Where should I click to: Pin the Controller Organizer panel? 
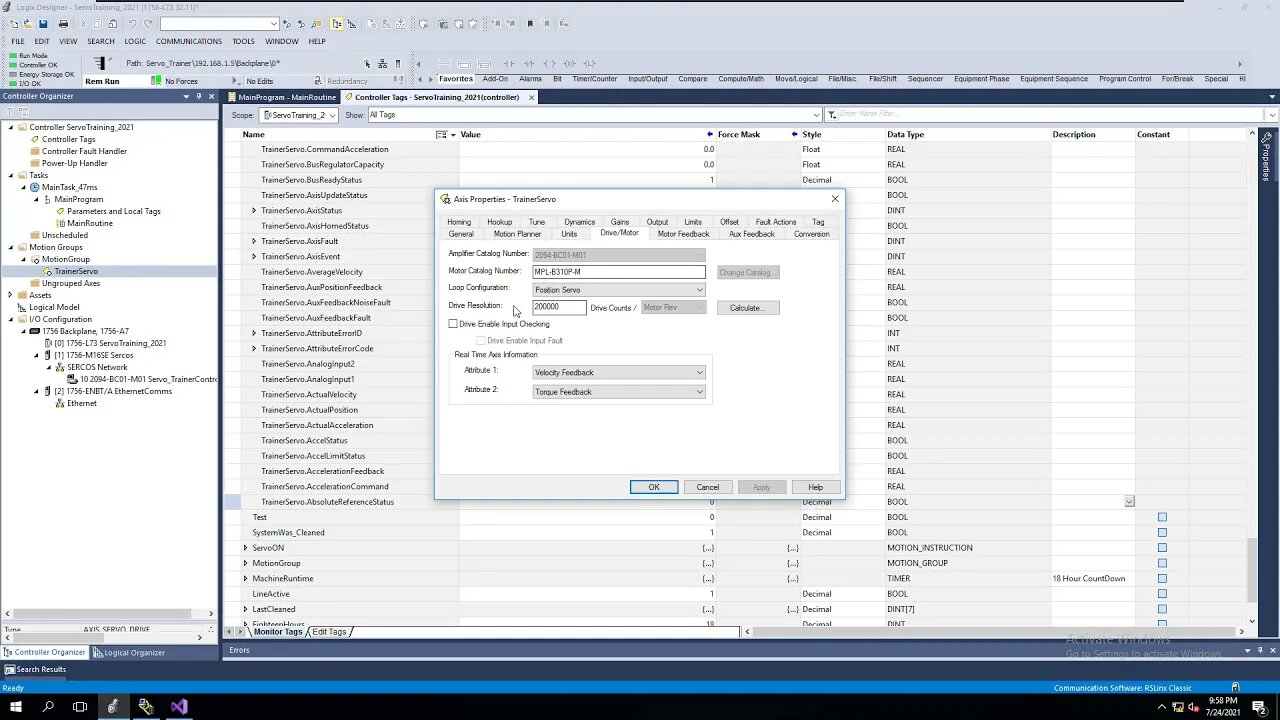click(x=198, y=96)
